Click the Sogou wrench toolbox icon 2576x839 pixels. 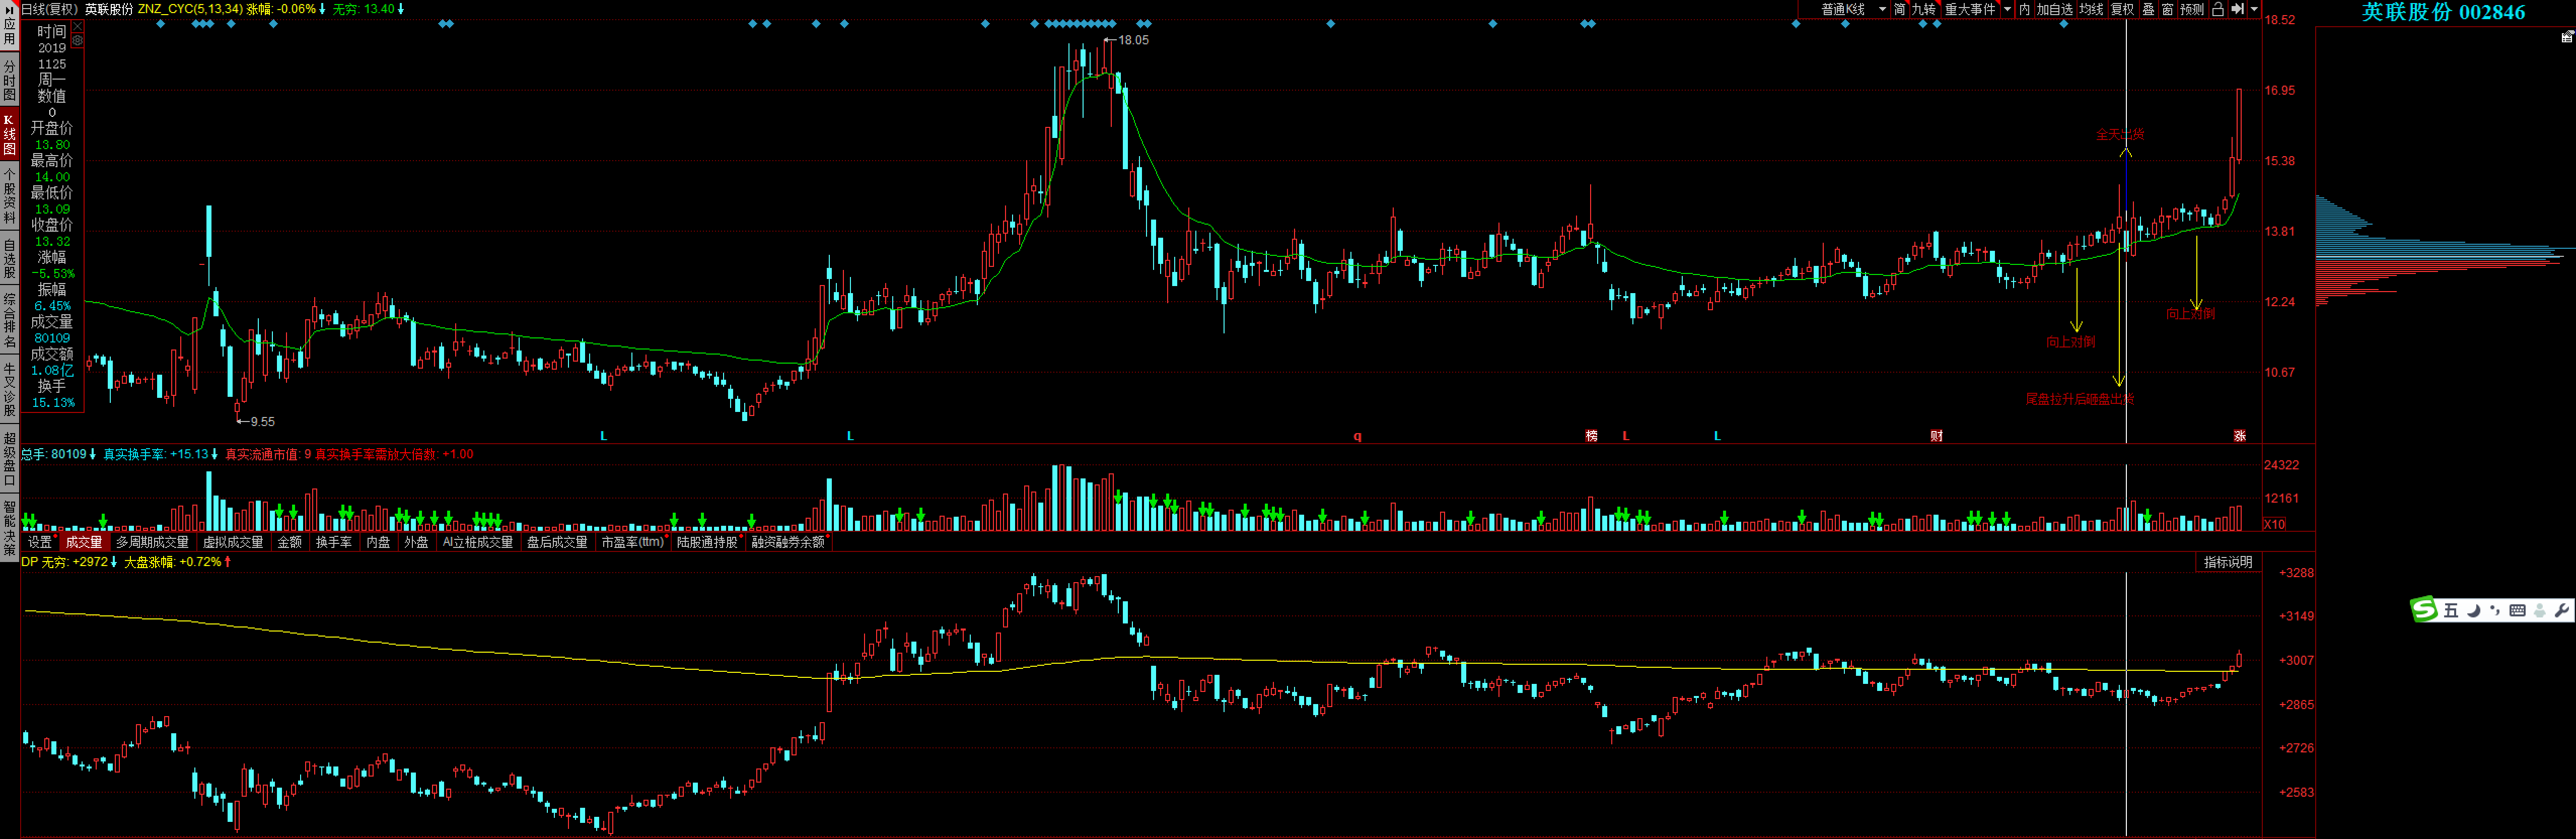click(x=2561, y=610)
